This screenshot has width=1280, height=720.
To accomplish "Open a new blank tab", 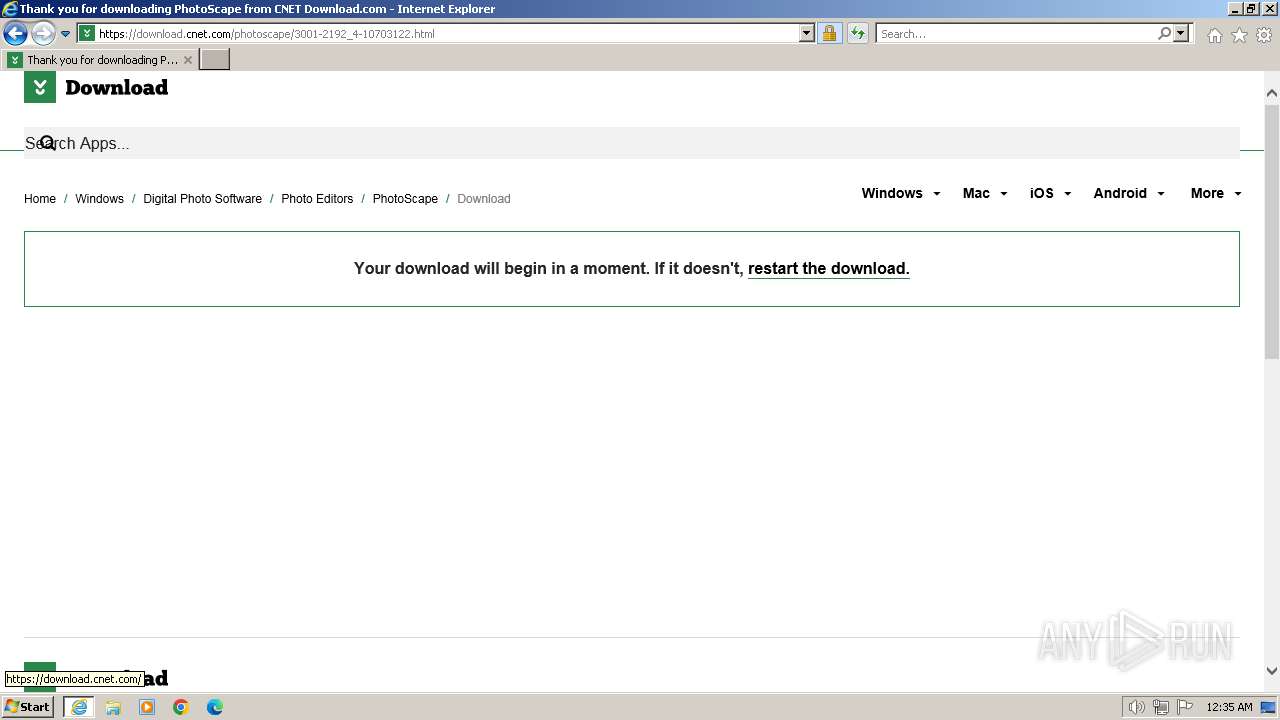I will pos(215,60).
